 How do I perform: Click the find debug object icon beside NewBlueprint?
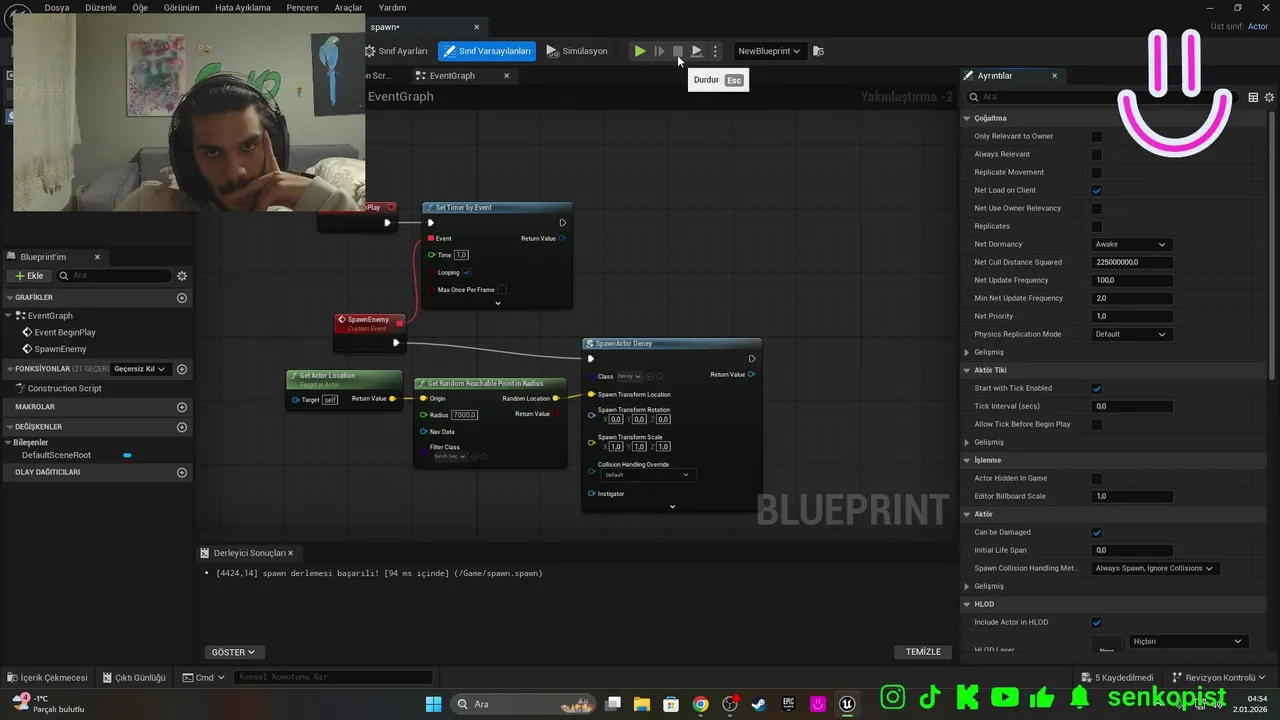point(819,51)
